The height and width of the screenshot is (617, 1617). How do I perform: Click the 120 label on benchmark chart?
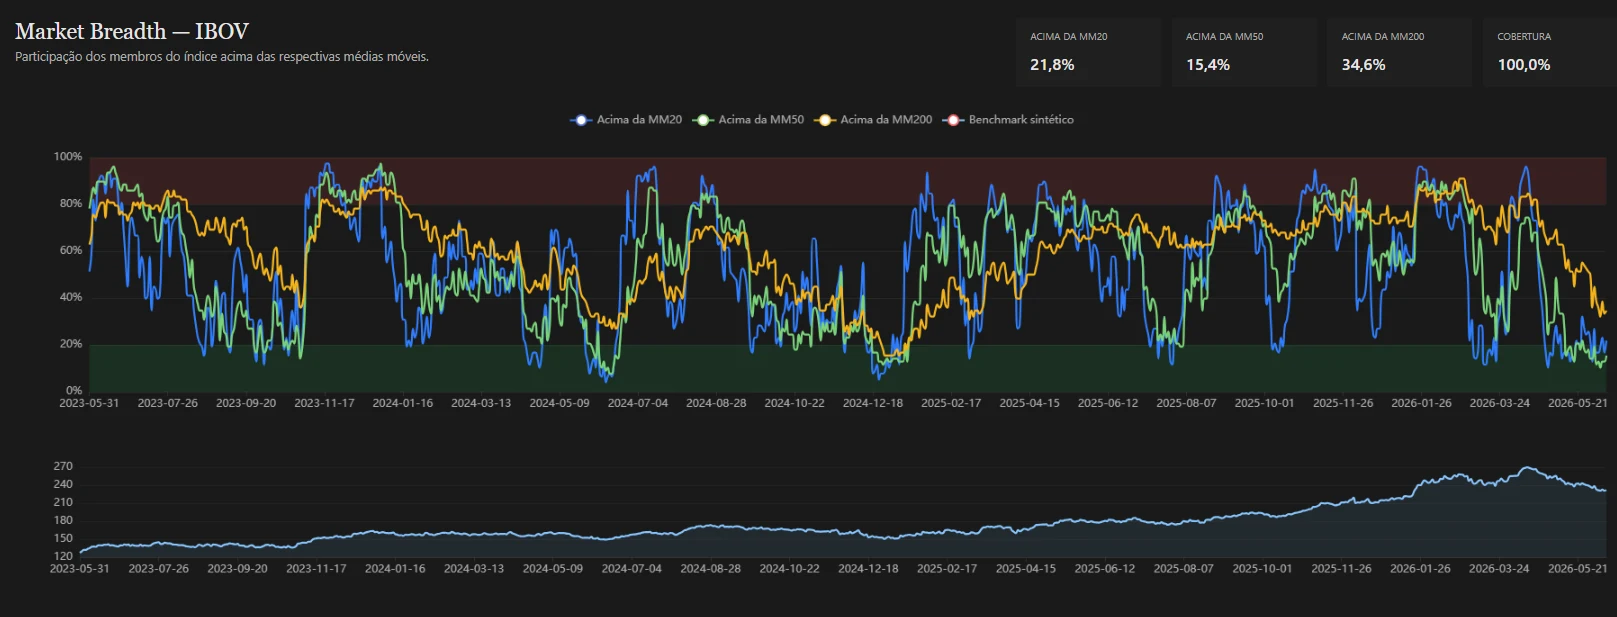(63, 556)
